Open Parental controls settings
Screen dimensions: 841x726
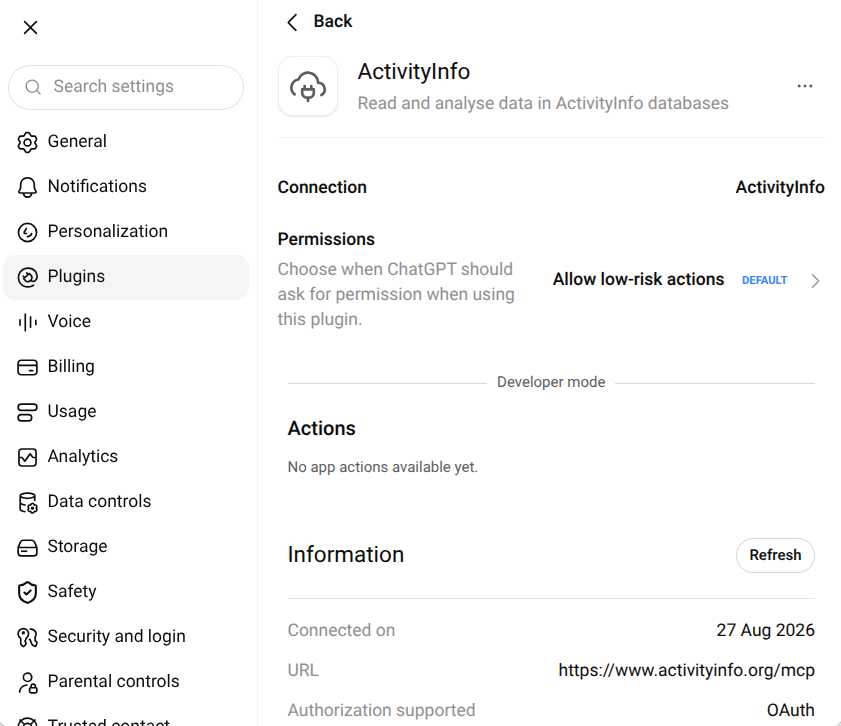pyautogui.click(x=126, y=682)
